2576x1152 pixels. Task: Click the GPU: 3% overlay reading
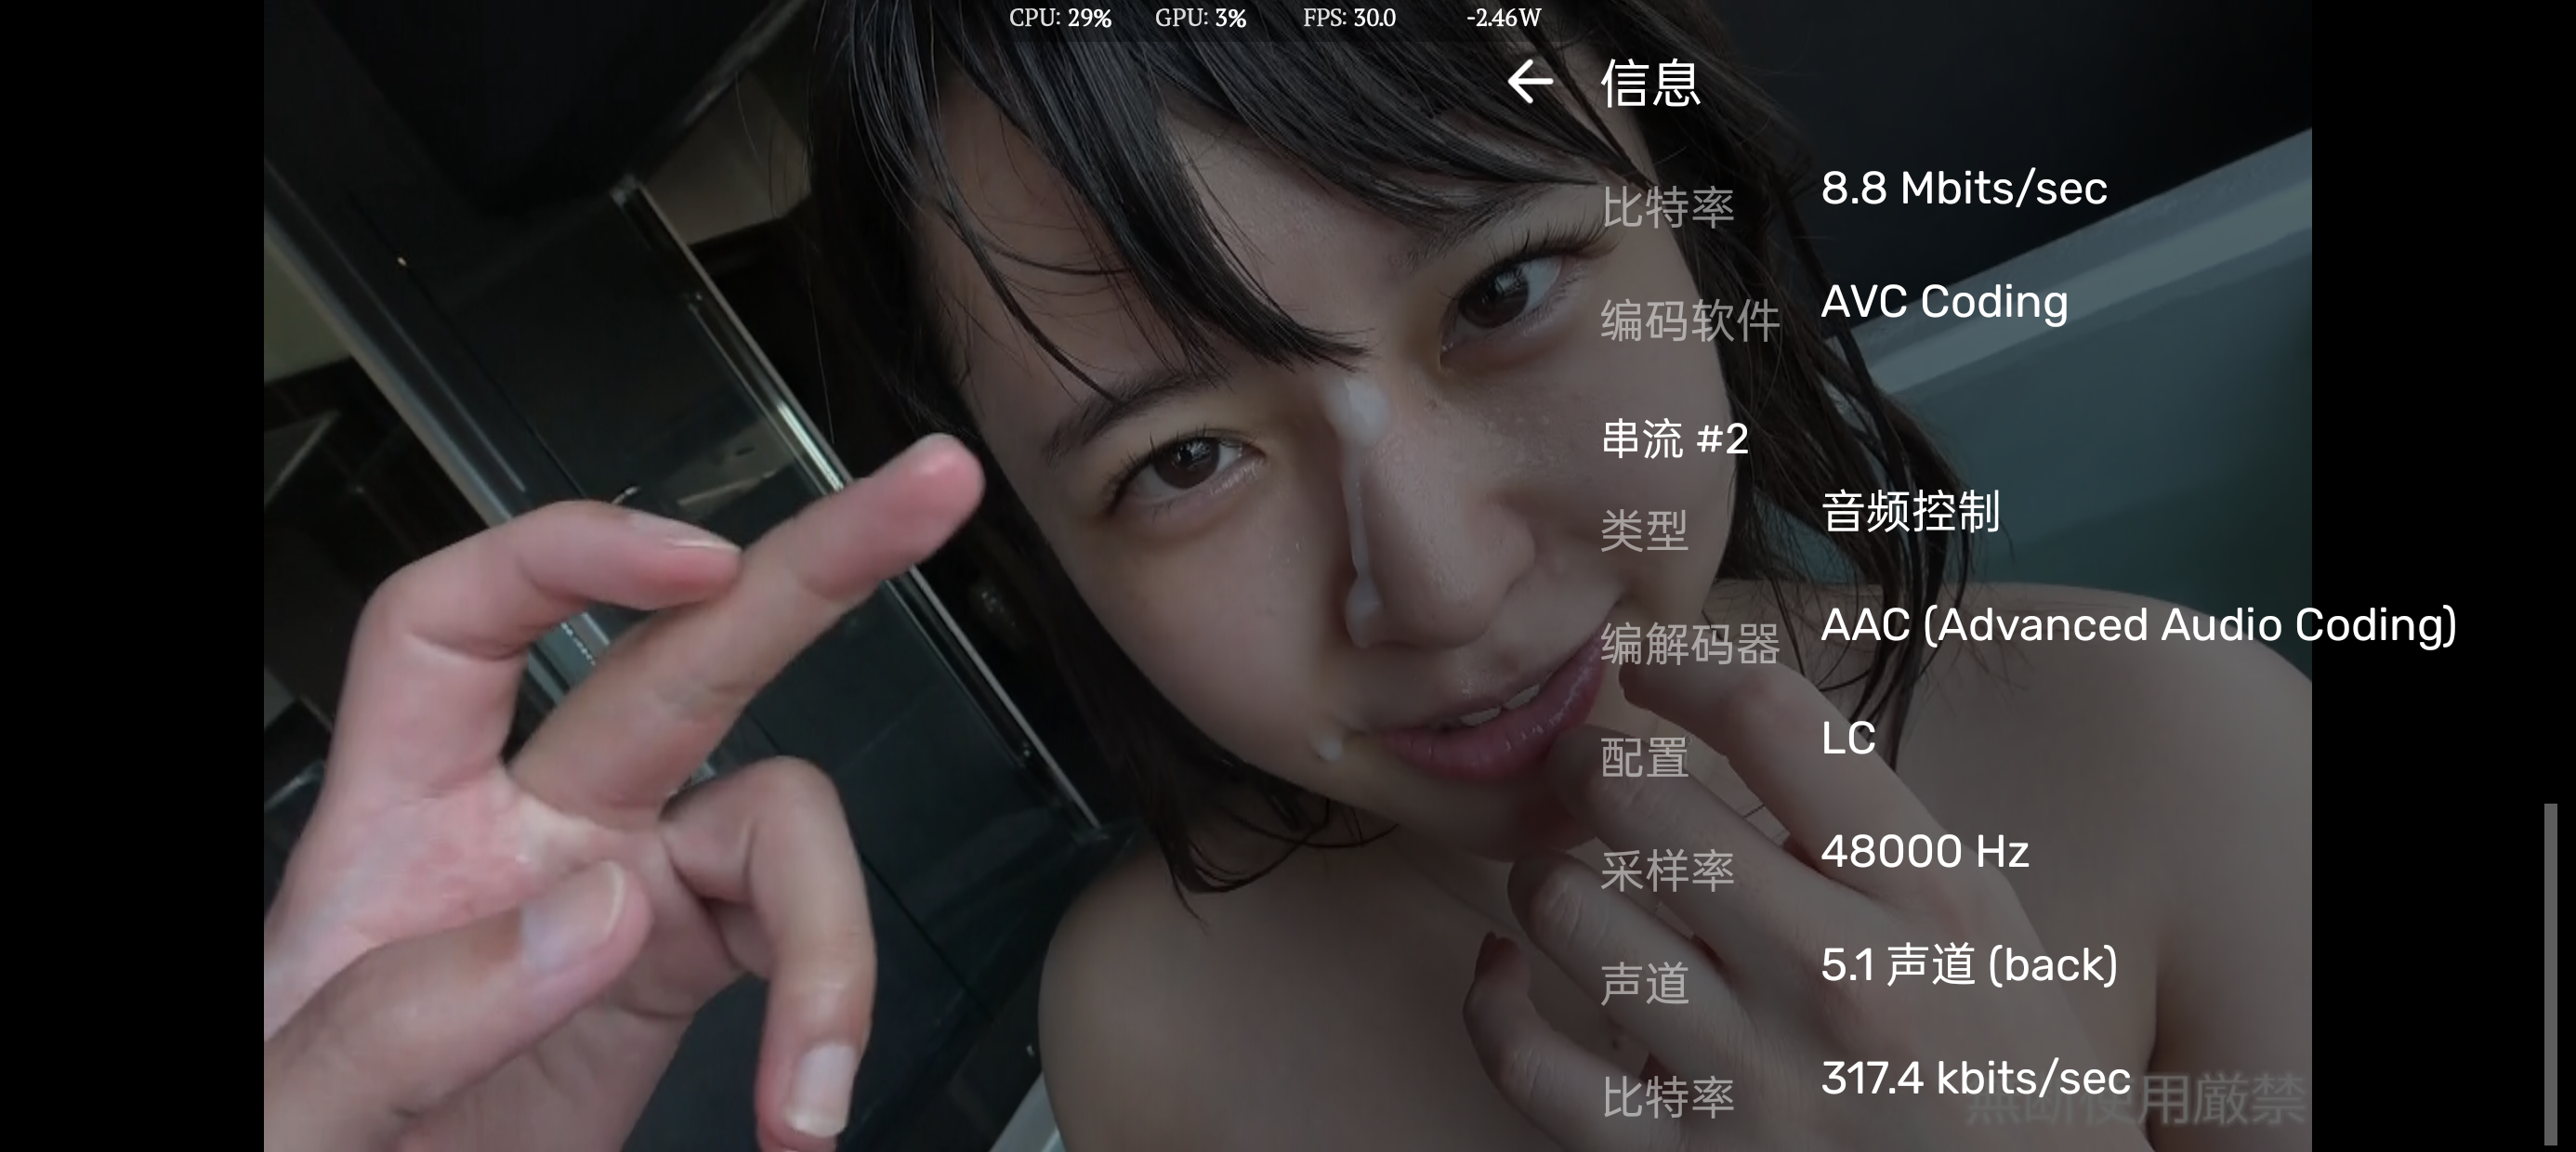tap(1200, 18)
